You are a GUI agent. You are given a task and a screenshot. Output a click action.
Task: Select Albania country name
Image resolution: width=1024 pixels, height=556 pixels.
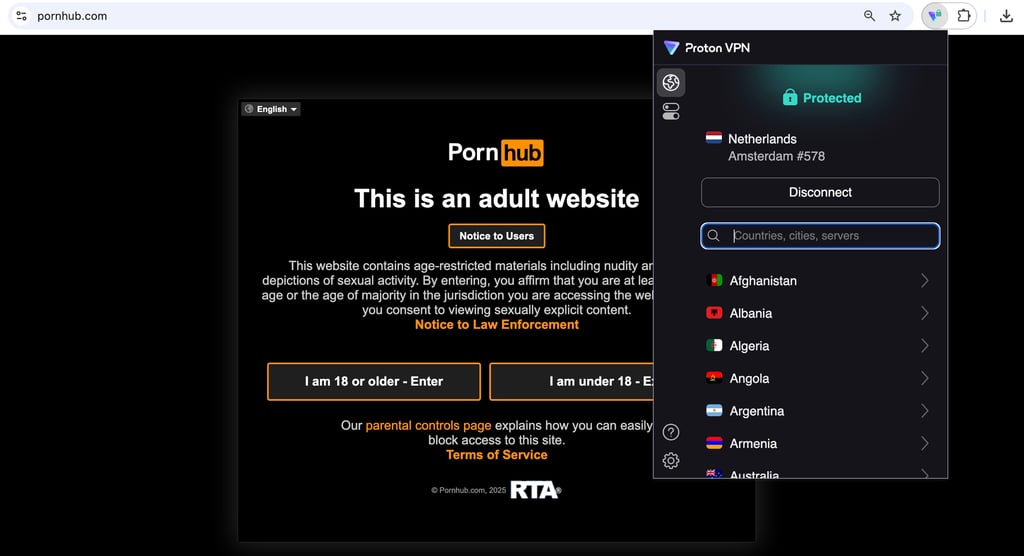(x=750, y=314)
